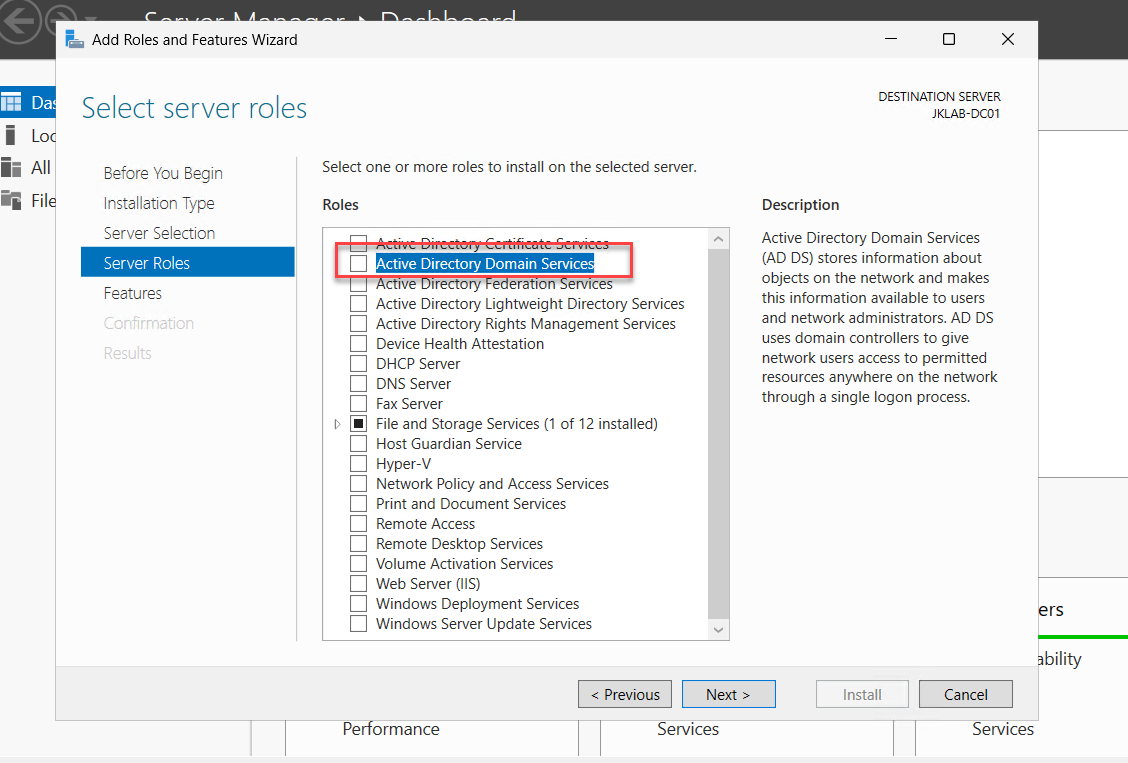Select the DHCP Server role label
1128x763 pixels.
(418, 364)
